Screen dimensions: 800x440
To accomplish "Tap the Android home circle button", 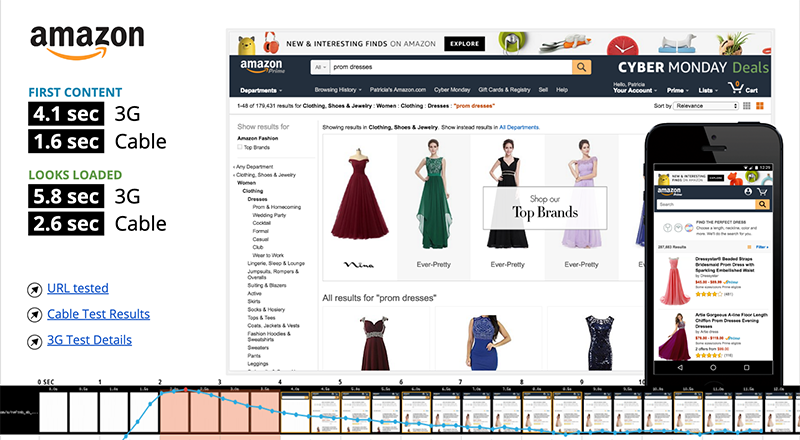I will point(713,368).
